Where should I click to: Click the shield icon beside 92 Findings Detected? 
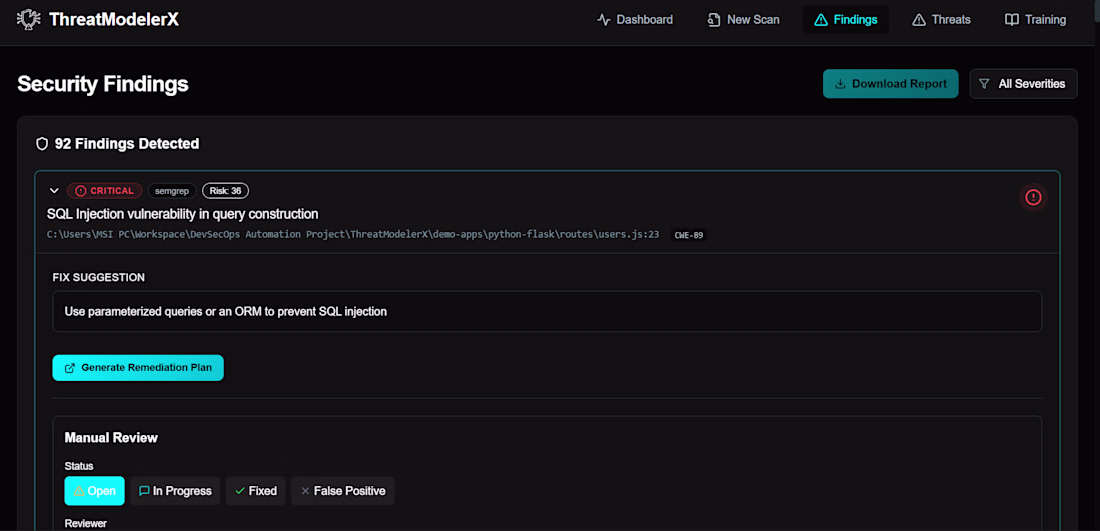click(41, 144)
